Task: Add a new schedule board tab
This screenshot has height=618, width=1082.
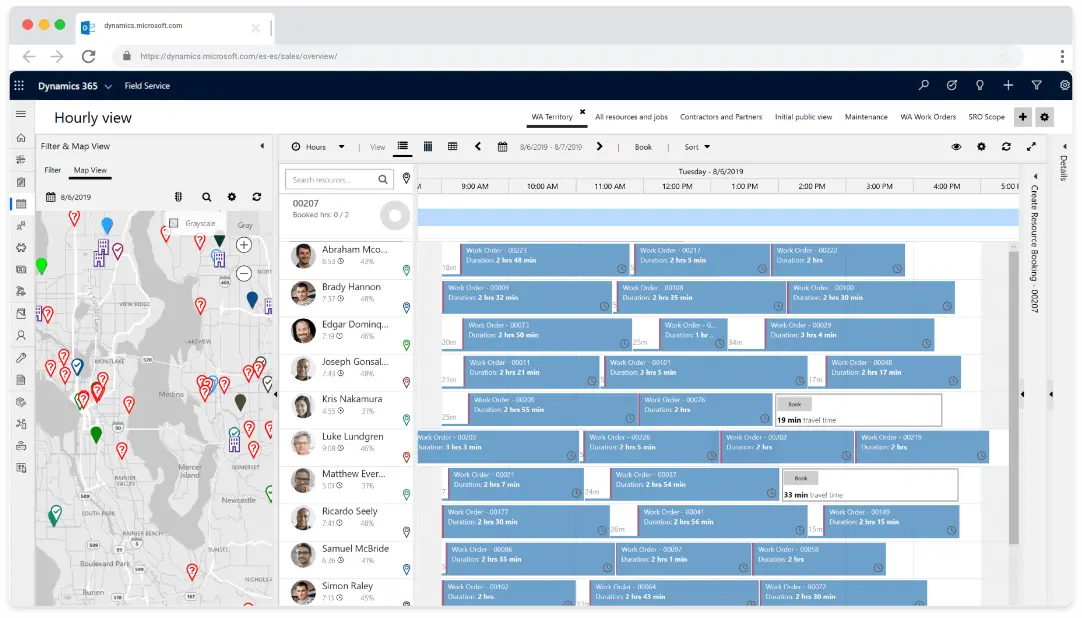Action: (1023, 117)
